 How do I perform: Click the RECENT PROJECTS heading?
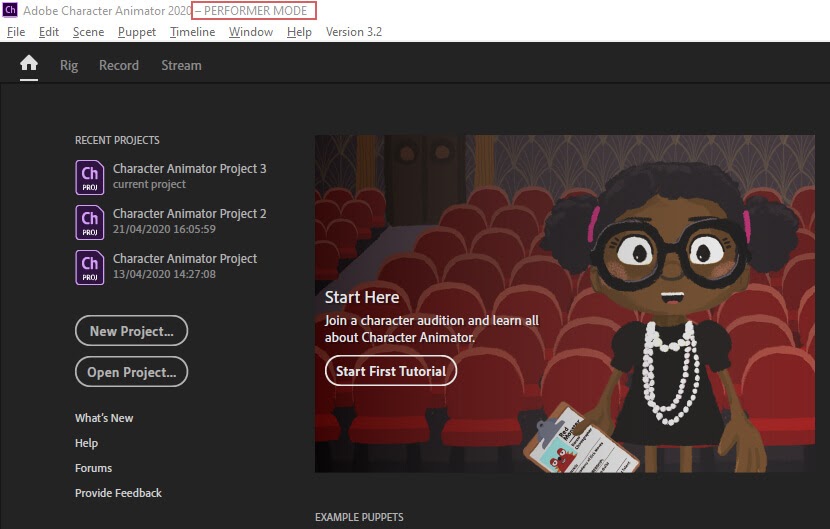tap(117, 140)
